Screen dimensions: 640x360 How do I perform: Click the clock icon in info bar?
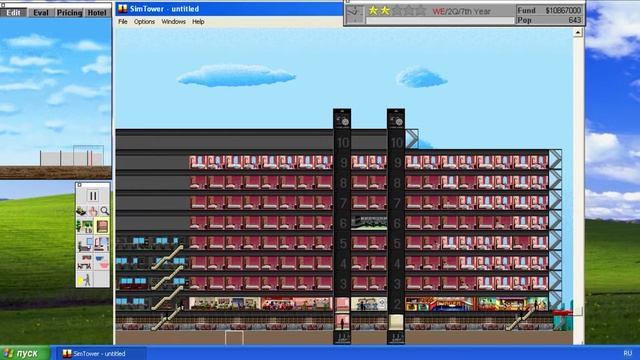[355, 14]
